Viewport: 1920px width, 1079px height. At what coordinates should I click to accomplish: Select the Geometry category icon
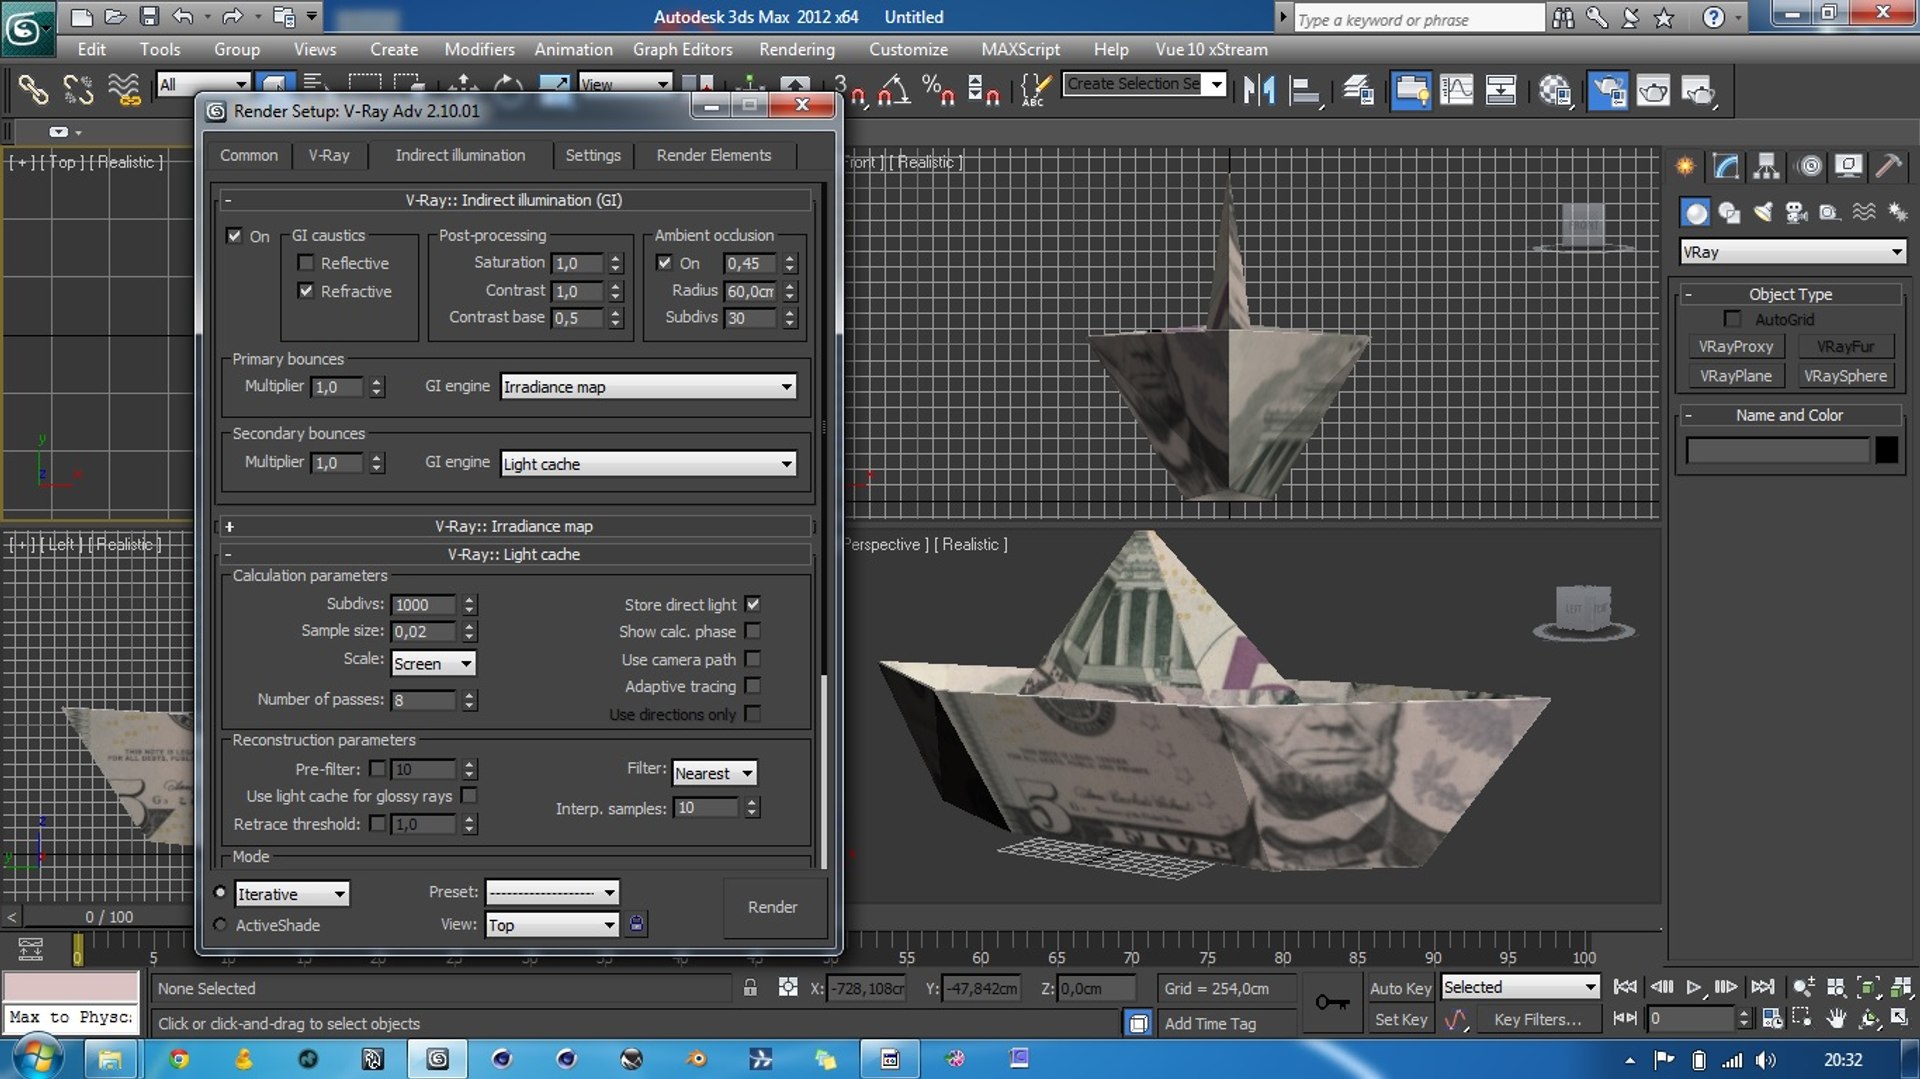[1695, 212]
